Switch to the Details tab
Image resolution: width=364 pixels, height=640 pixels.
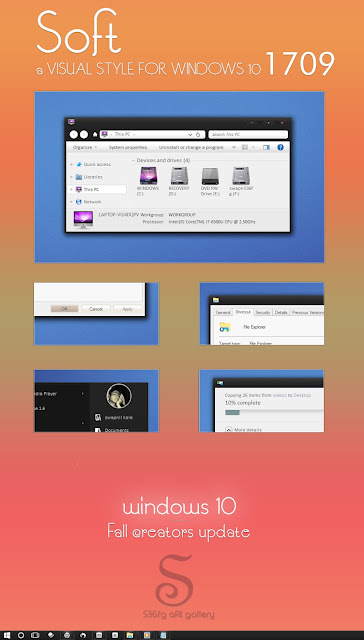281,312
